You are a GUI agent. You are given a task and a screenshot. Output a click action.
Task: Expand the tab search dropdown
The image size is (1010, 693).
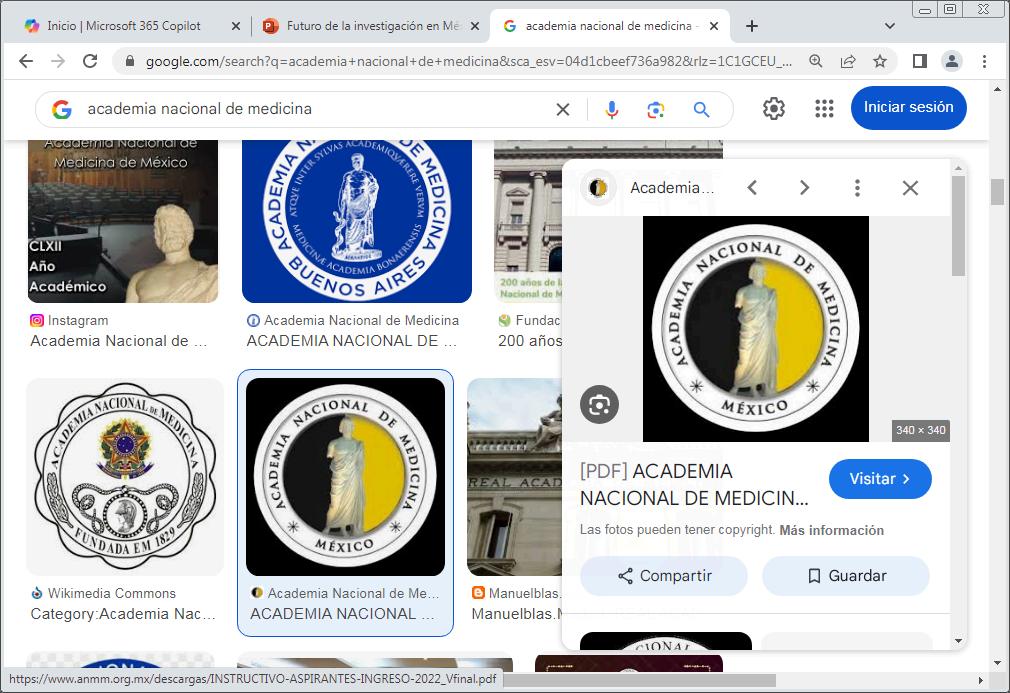(890, 26)
